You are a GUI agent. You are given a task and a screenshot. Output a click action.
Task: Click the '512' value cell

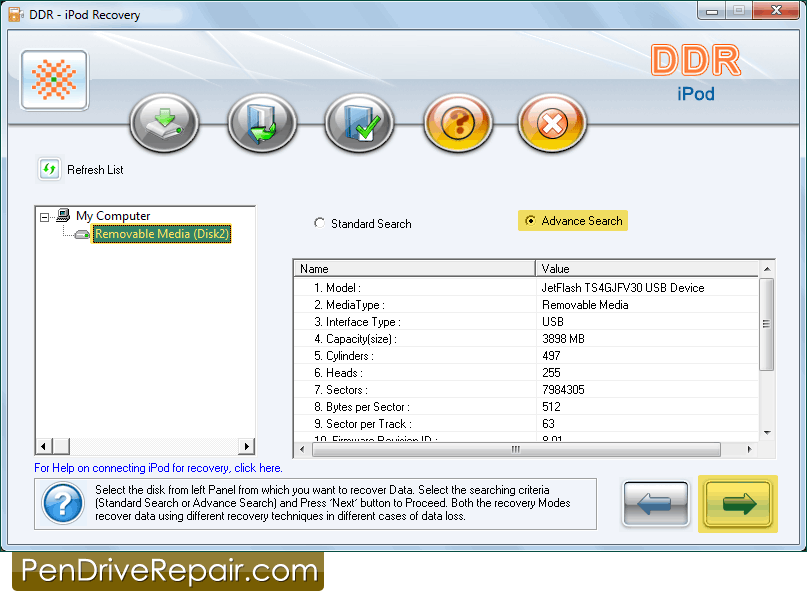point(551,407)
